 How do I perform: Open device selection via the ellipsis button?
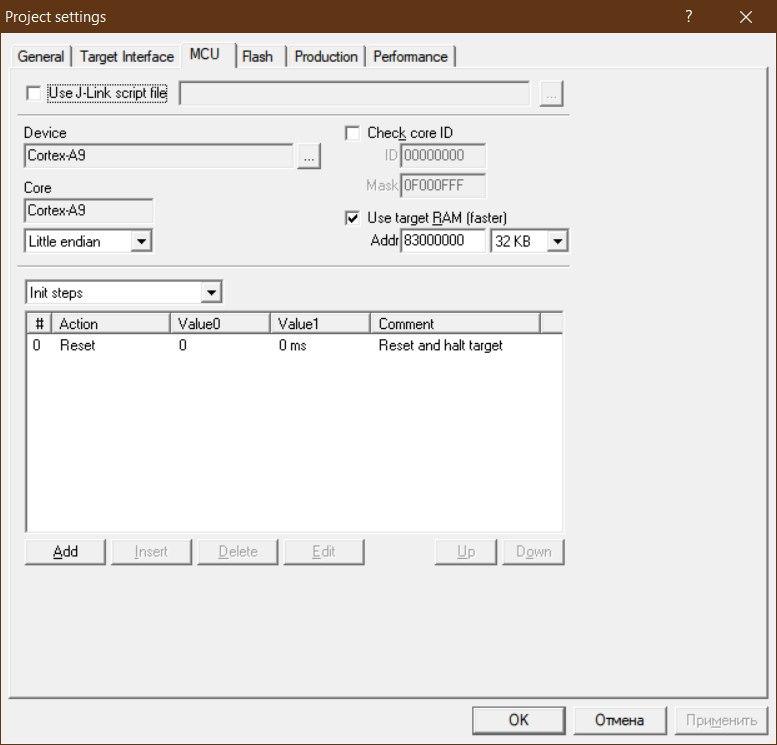309,156
